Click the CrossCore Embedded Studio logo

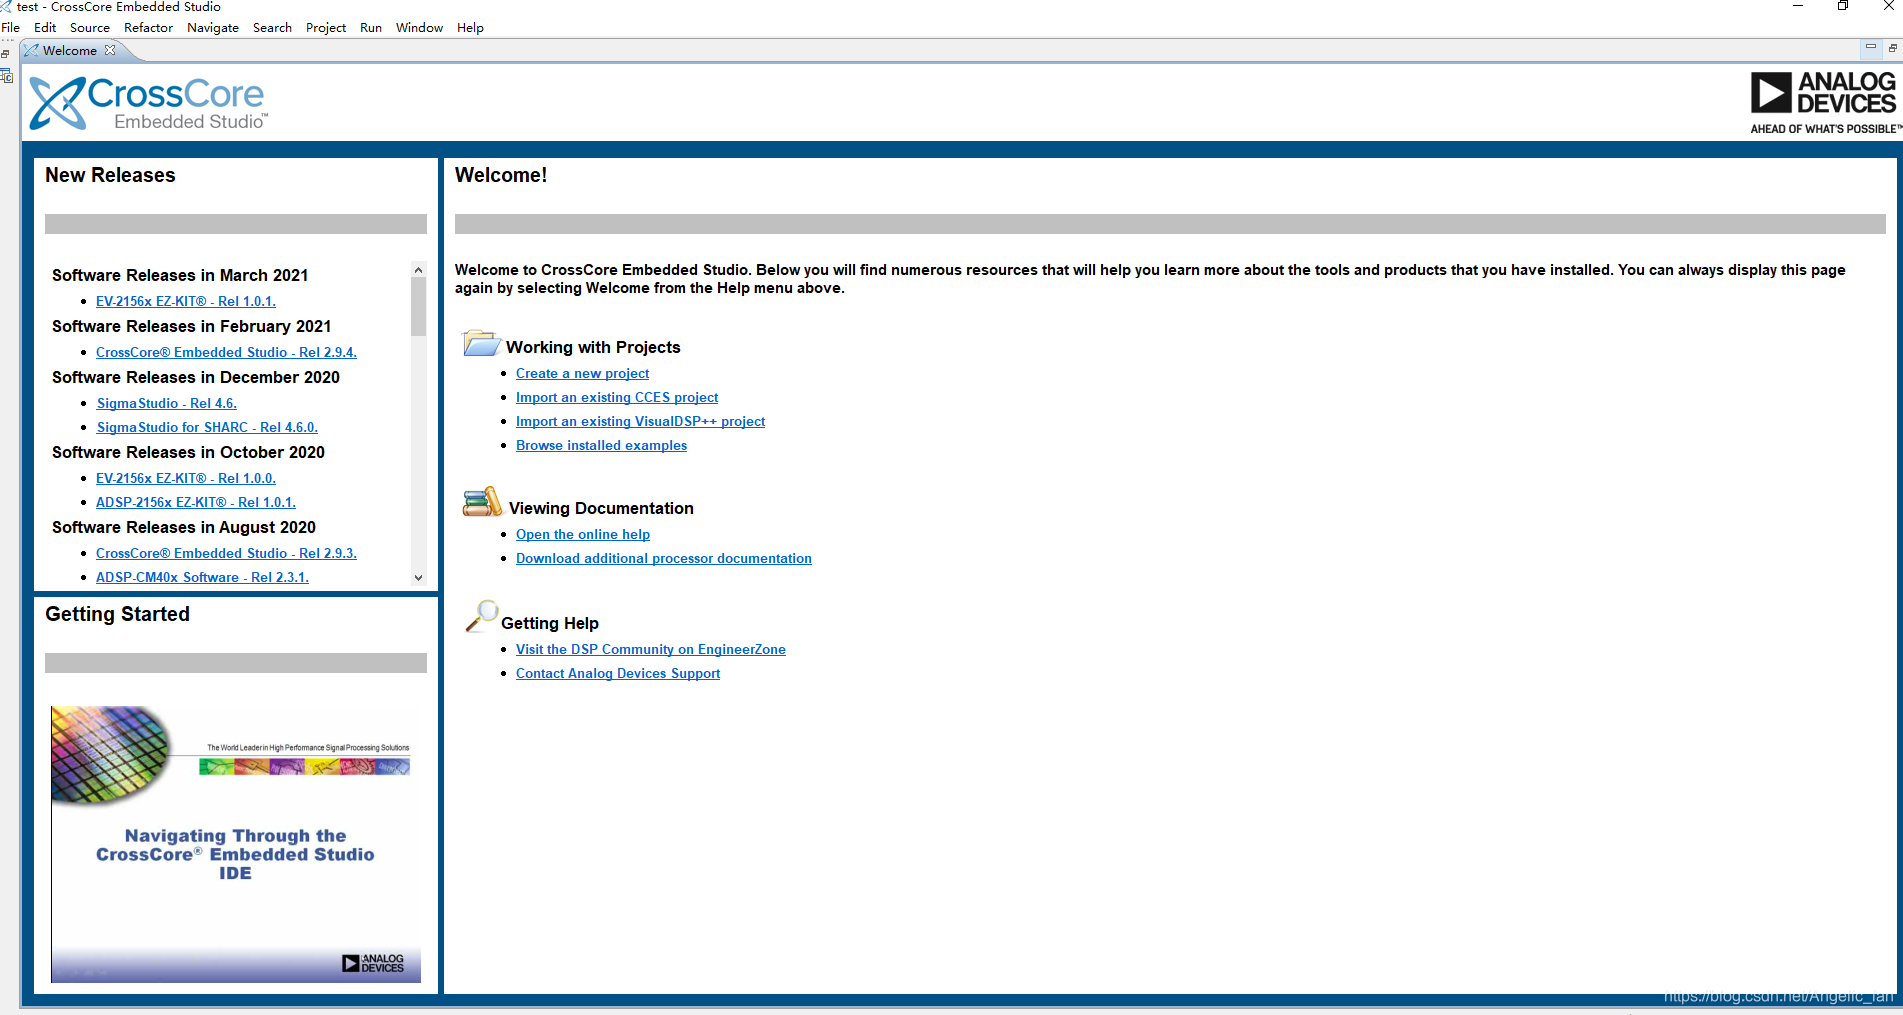[x=149, y=104]
